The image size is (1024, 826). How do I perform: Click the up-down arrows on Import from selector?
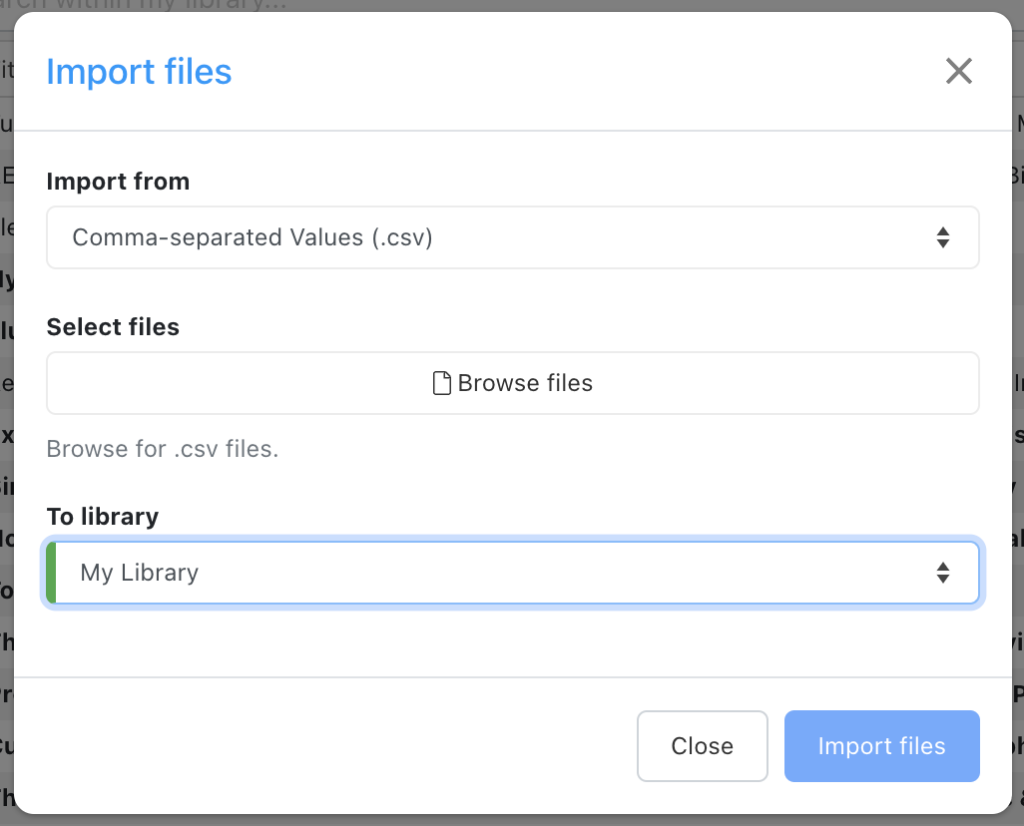coord(941,237)
